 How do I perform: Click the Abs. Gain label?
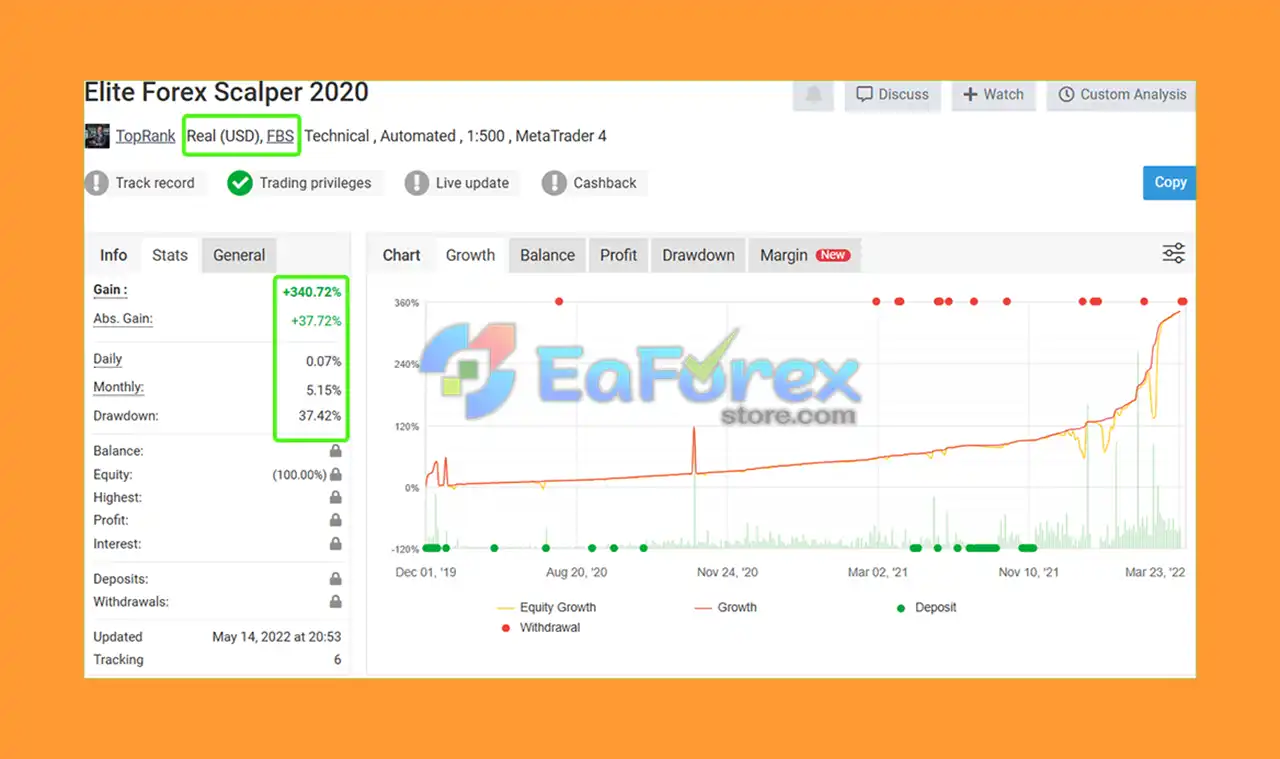pyautogui.click(x=123, y=319)
